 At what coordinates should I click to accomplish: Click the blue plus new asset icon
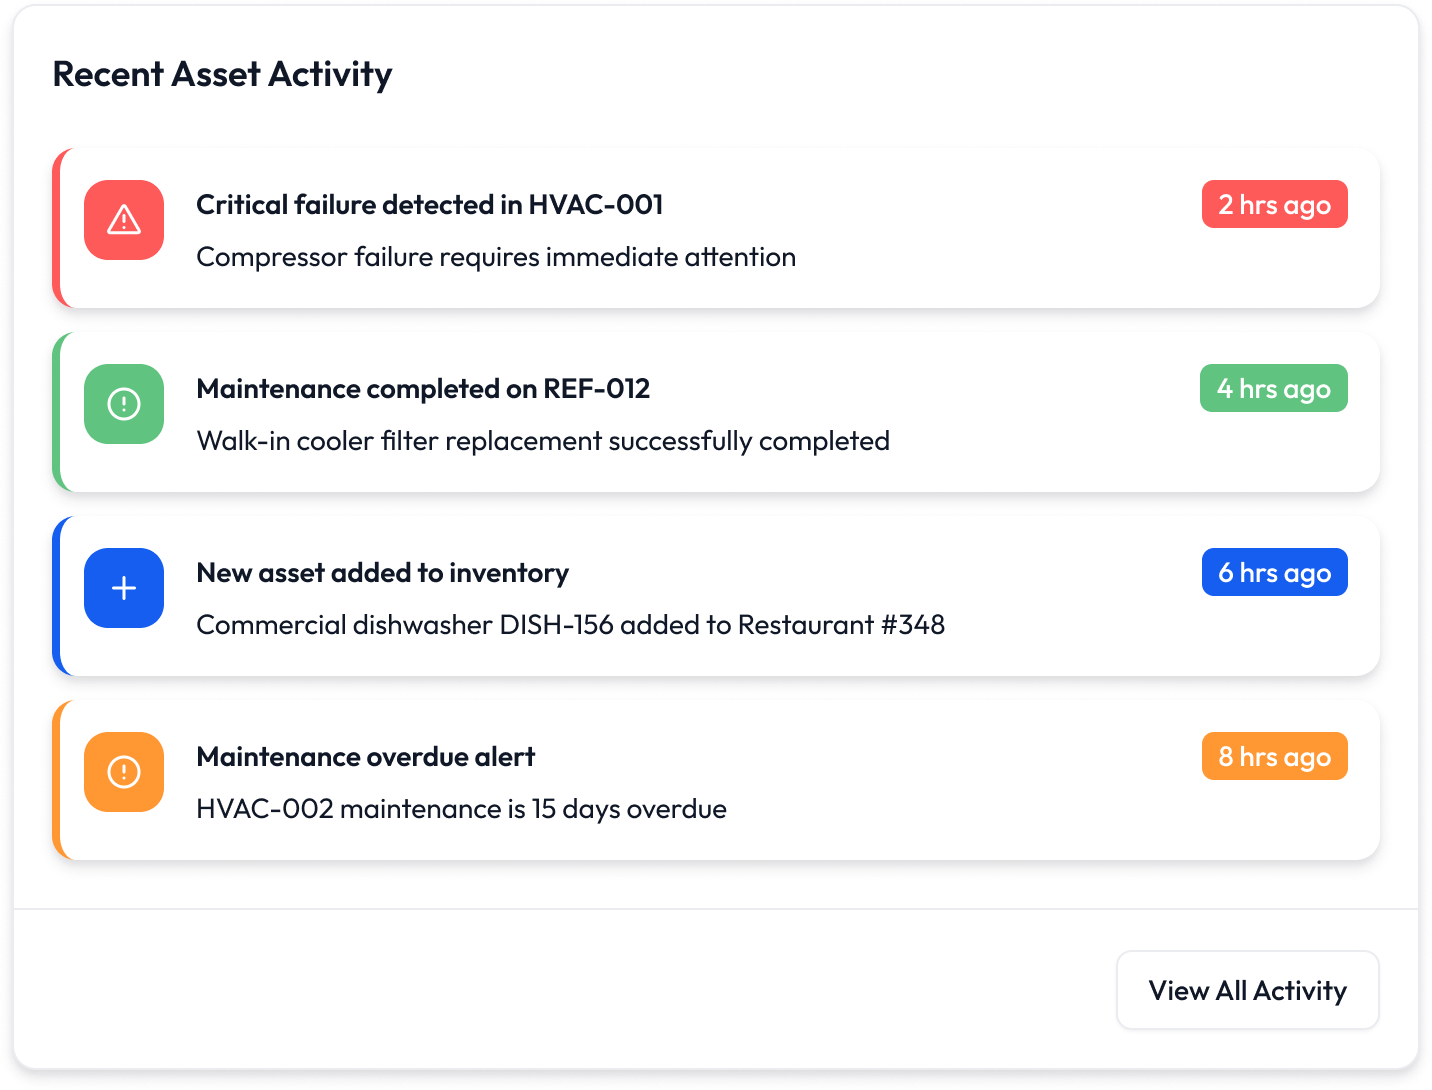(x=124, y=588)
